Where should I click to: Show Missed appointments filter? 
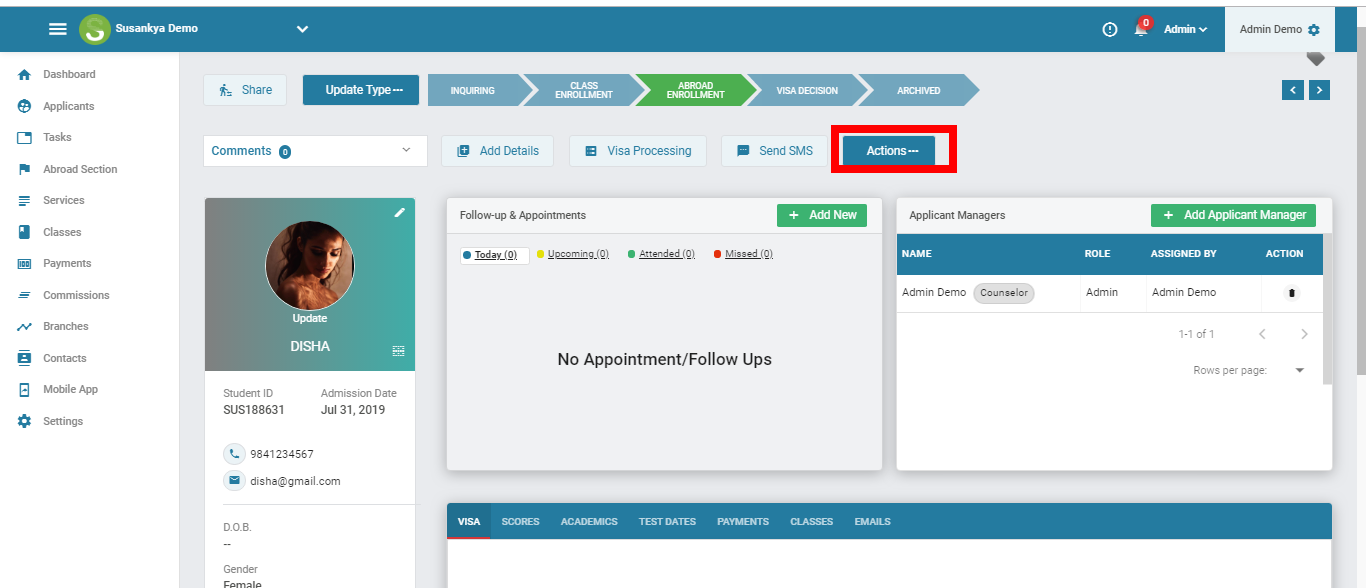(x=748, y=253)
